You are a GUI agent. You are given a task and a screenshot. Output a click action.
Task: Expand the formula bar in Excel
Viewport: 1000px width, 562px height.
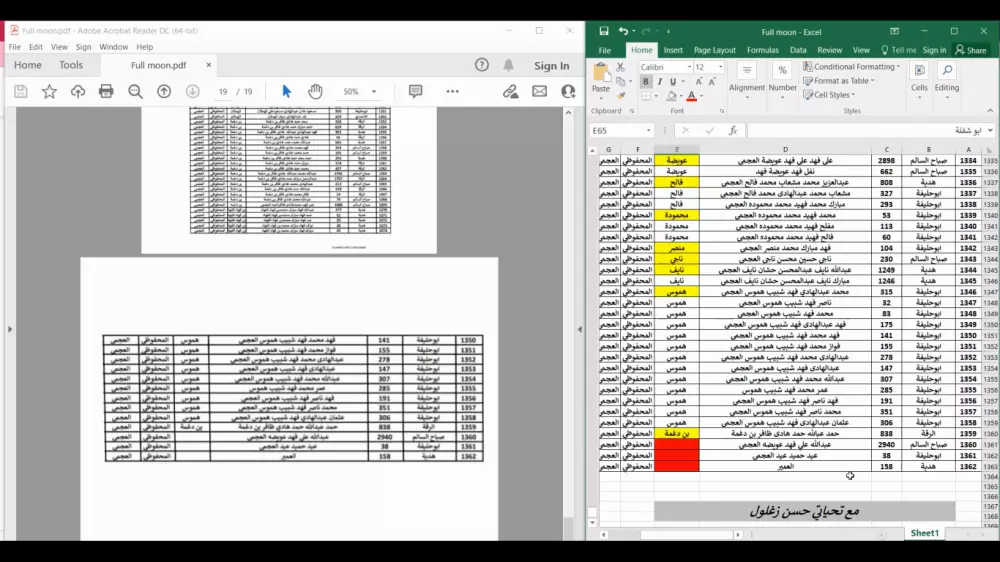[x=990, y=130]
